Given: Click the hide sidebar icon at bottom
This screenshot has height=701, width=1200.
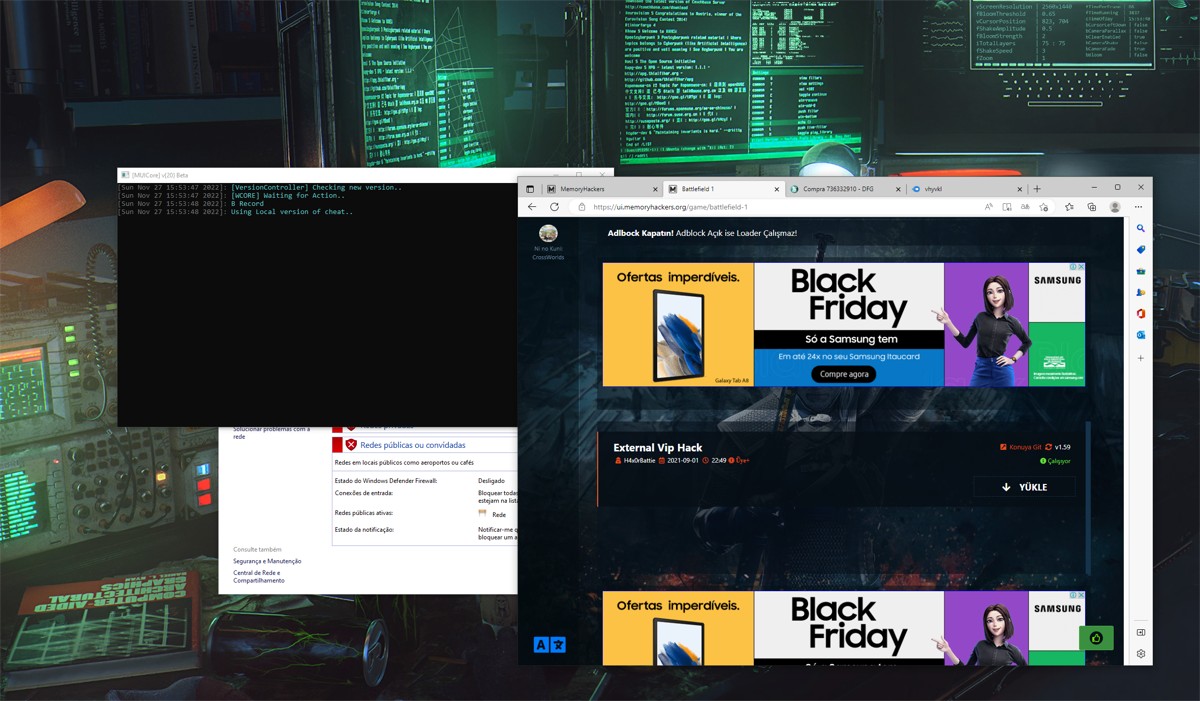Looking at the screenshot, I should pos(1141,633).
